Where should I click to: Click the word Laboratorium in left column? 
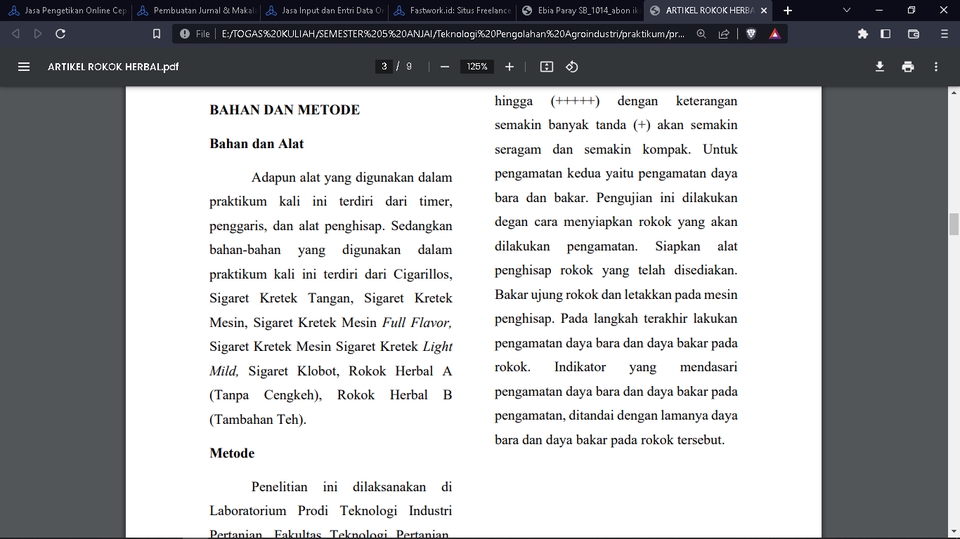[x=248, y=511]
